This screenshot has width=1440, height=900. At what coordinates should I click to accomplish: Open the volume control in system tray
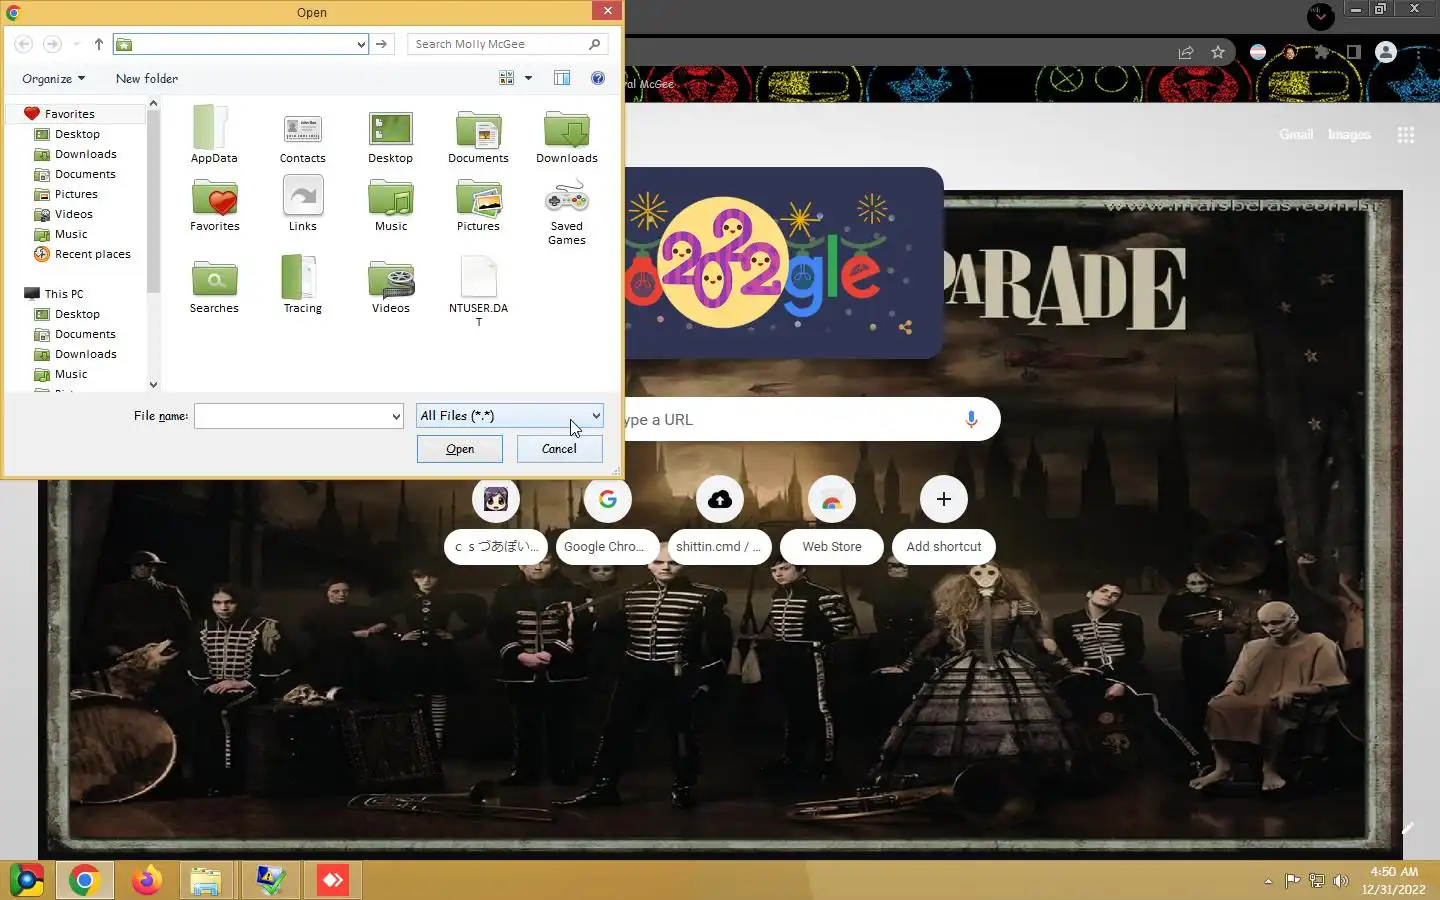pos(1341,881)
